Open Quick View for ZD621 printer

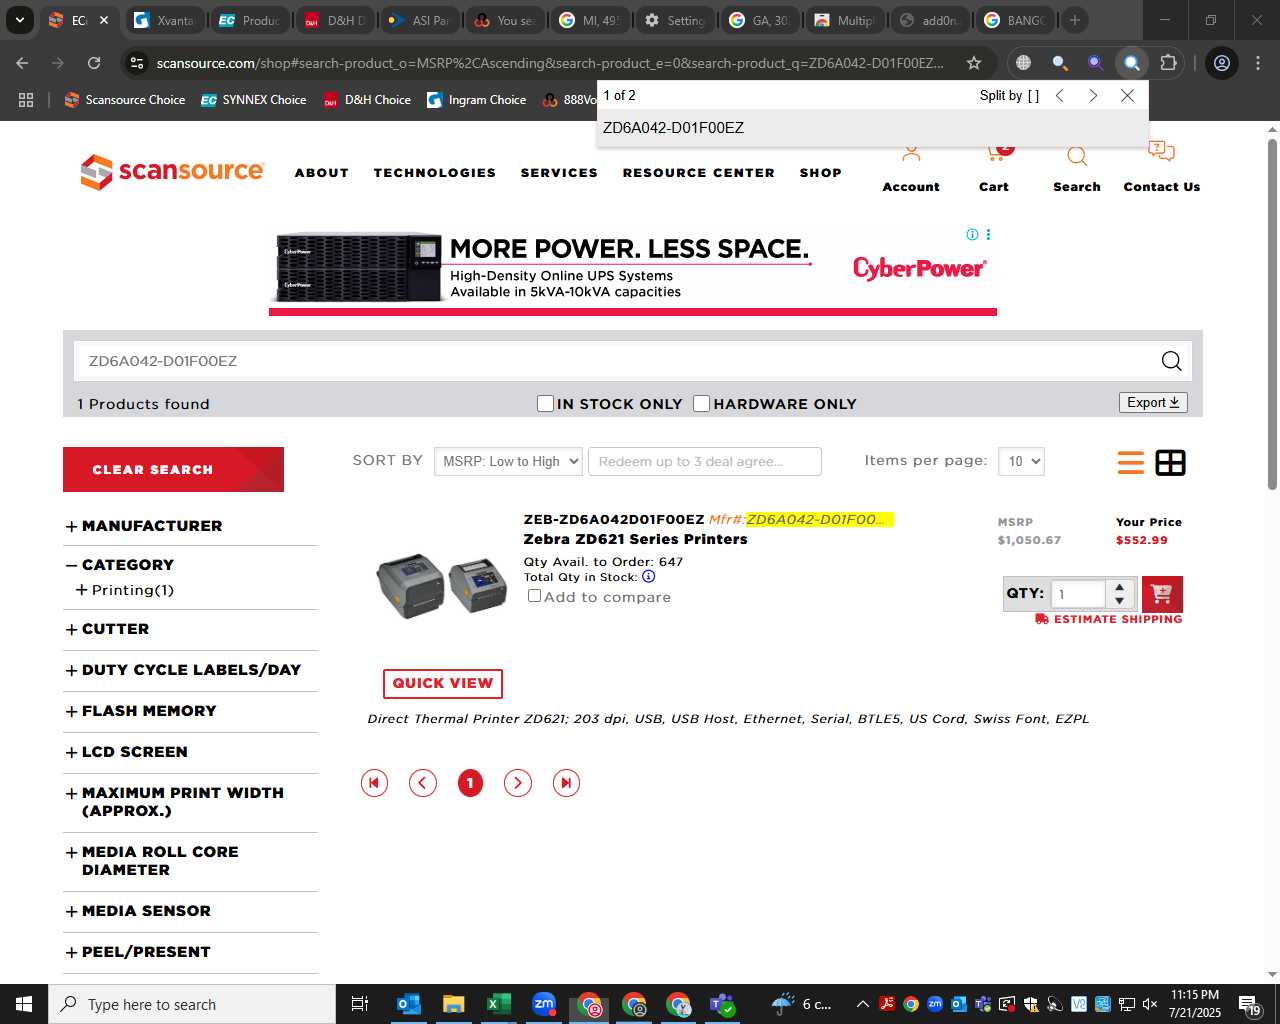443,683
